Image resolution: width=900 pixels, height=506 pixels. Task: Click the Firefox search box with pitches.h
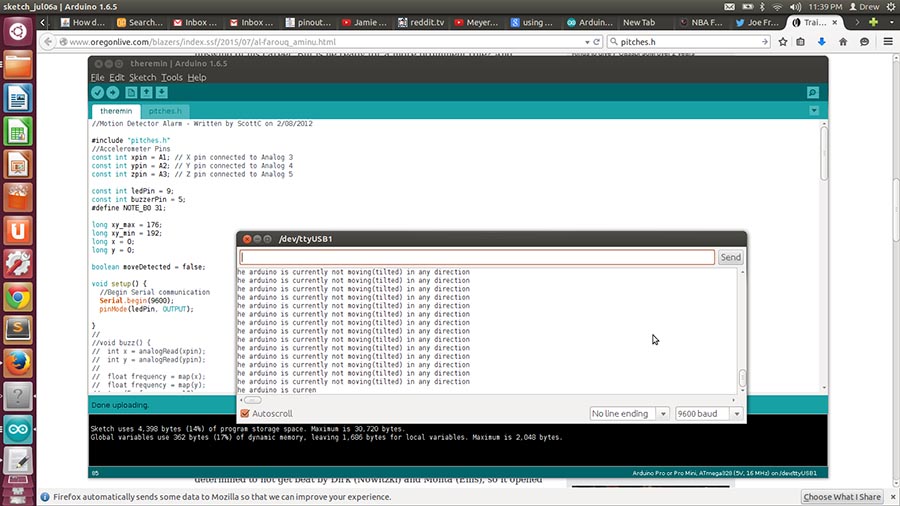[x=689, y=42]
